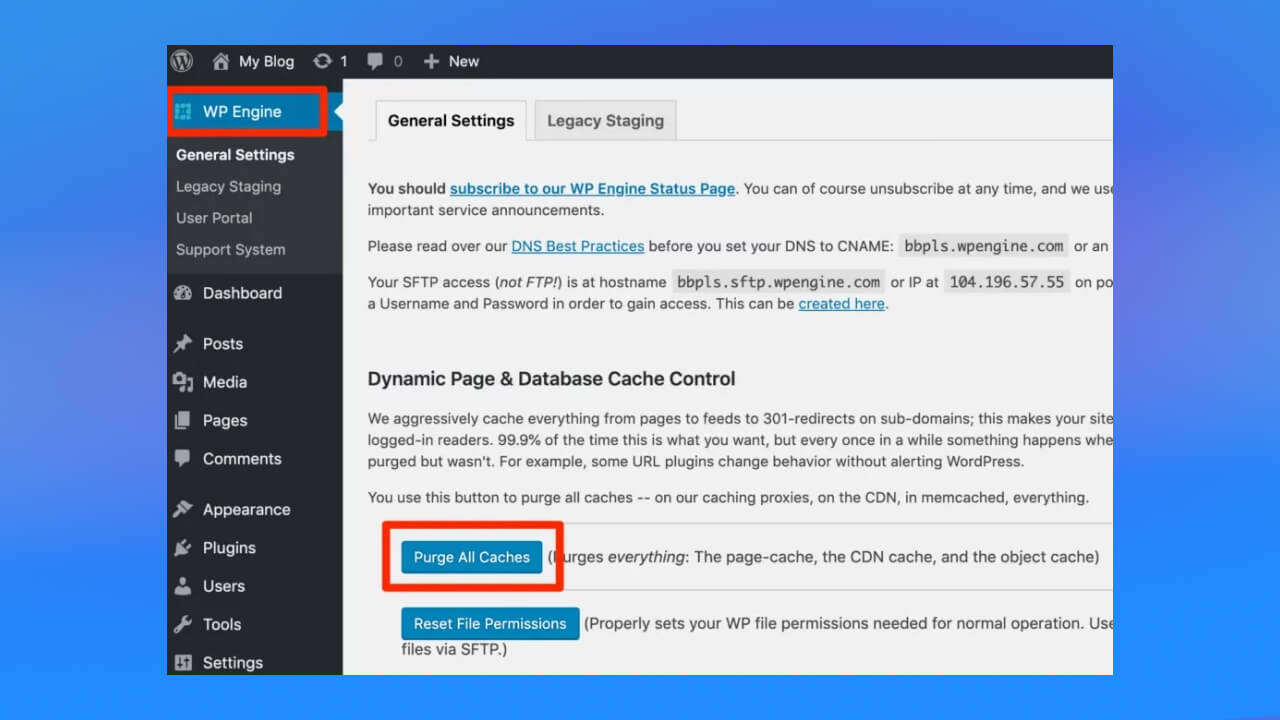Click the Settings sliders icon

click(183, 662)
